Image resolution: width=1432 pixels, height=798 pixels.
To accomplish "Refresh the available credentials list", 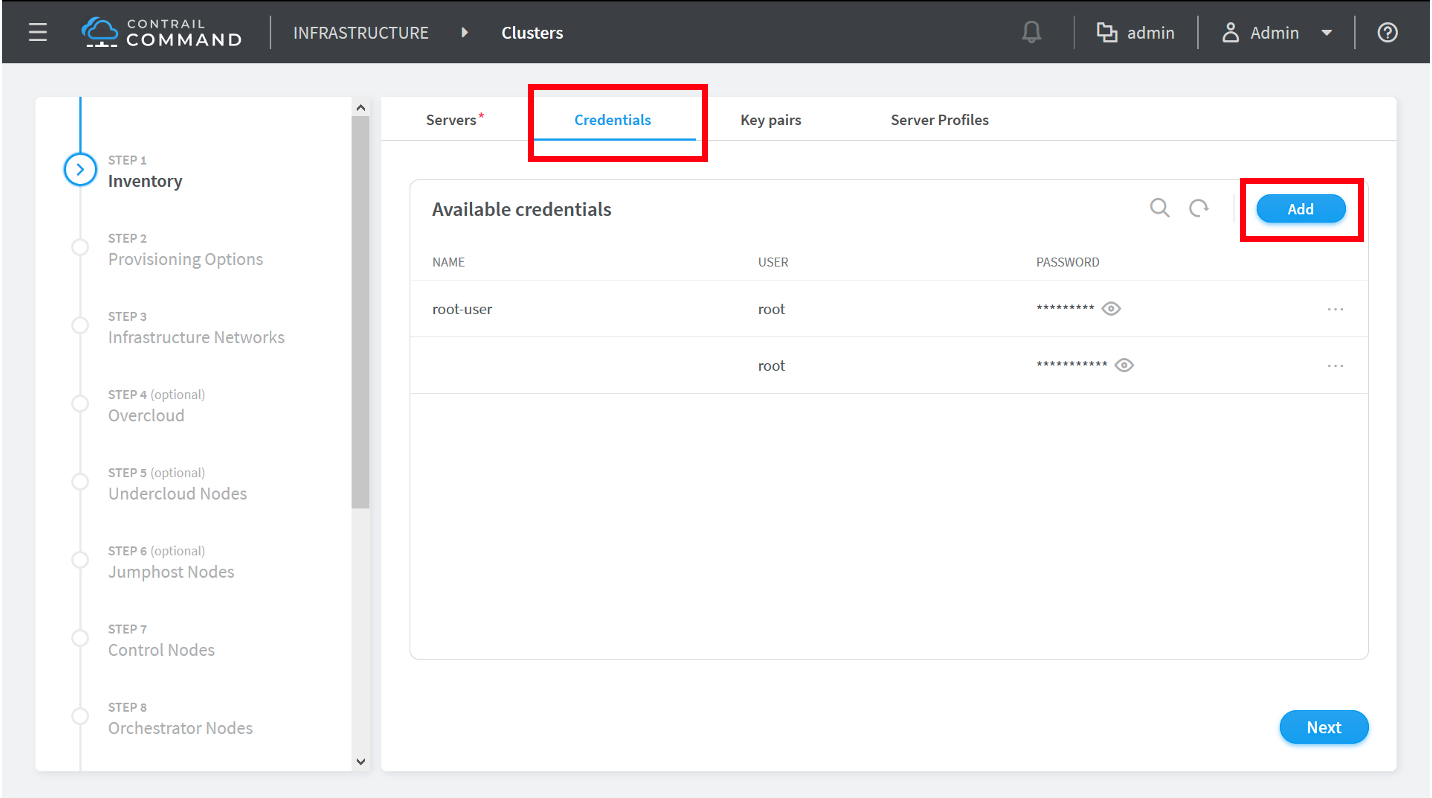I will [x=1199, y=208].
